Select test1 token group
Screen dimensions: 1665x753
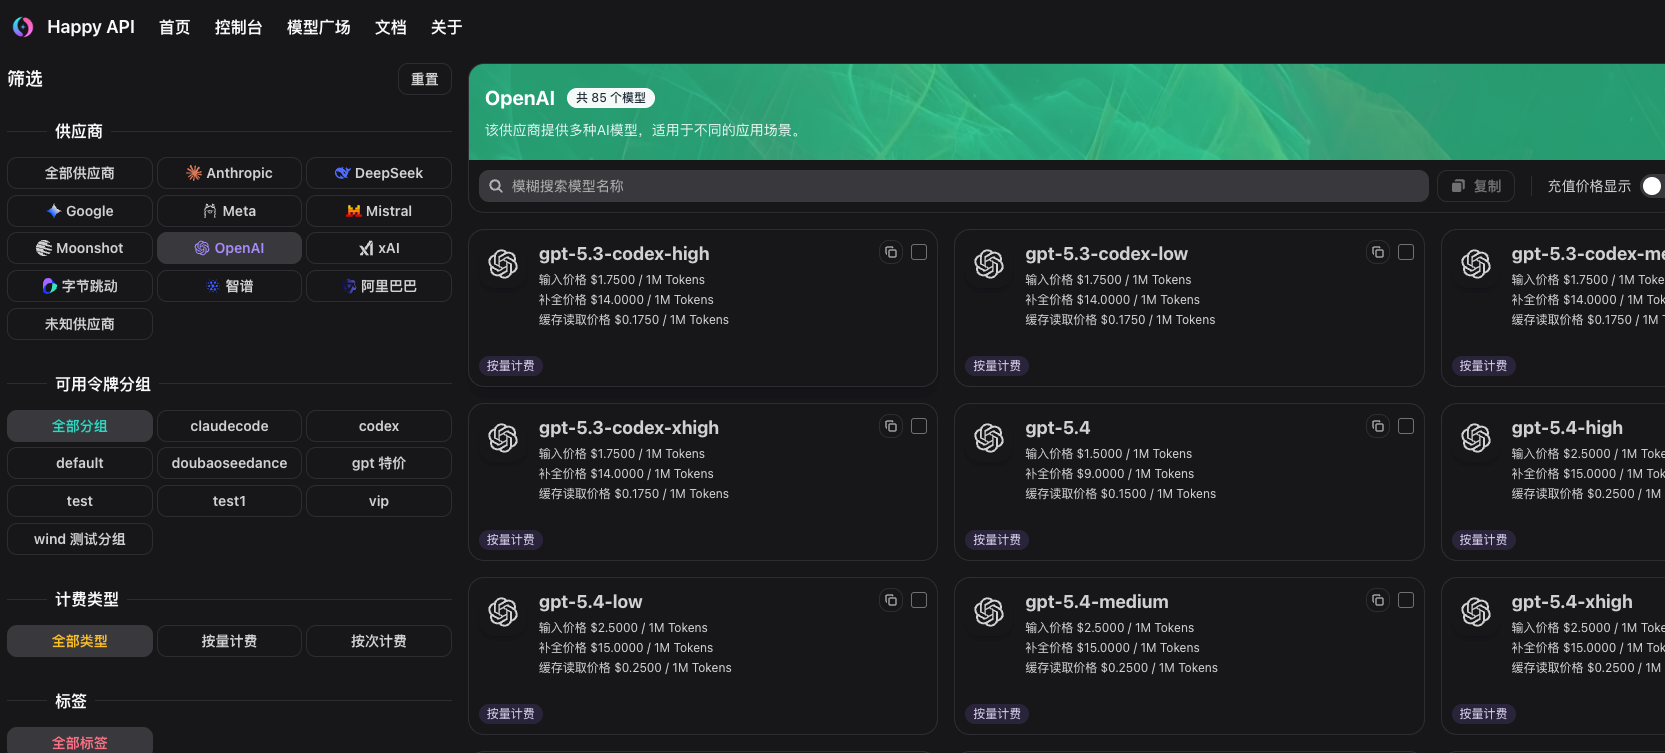point(229,501)
